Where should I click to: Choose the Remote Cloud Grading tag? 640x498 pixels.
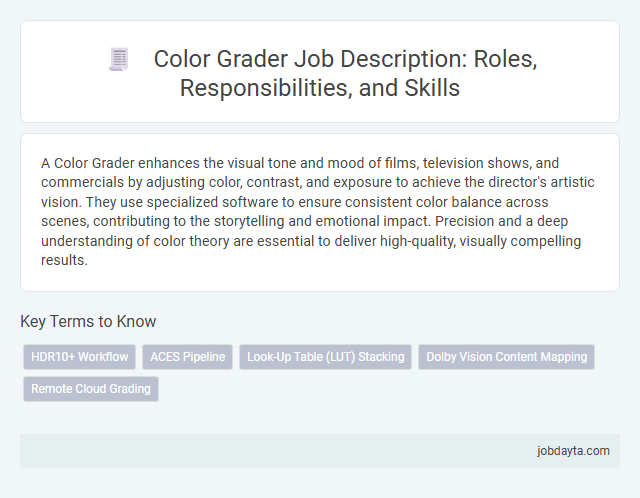[x=91, y=389]
